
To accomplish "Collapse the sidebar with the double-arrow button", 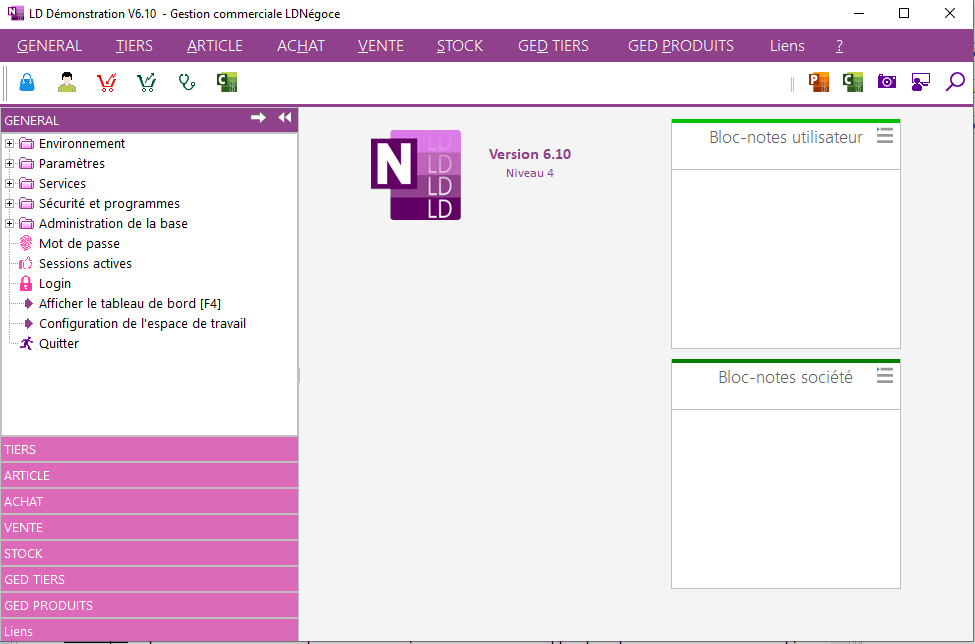I will [x=285, y=118].
